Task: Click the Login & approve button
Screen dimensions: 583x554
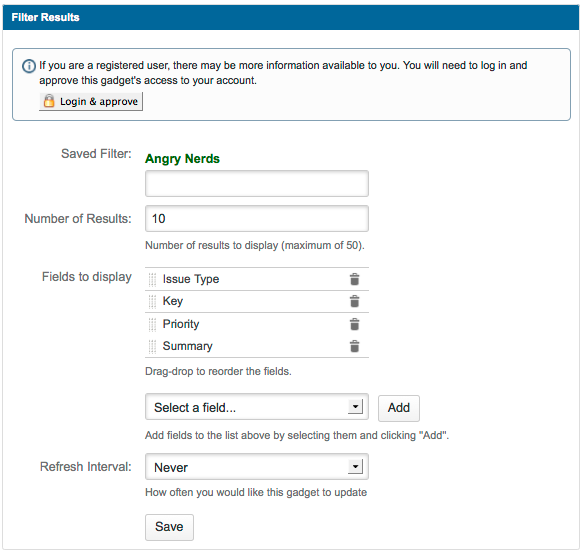Action: (91, 102)
